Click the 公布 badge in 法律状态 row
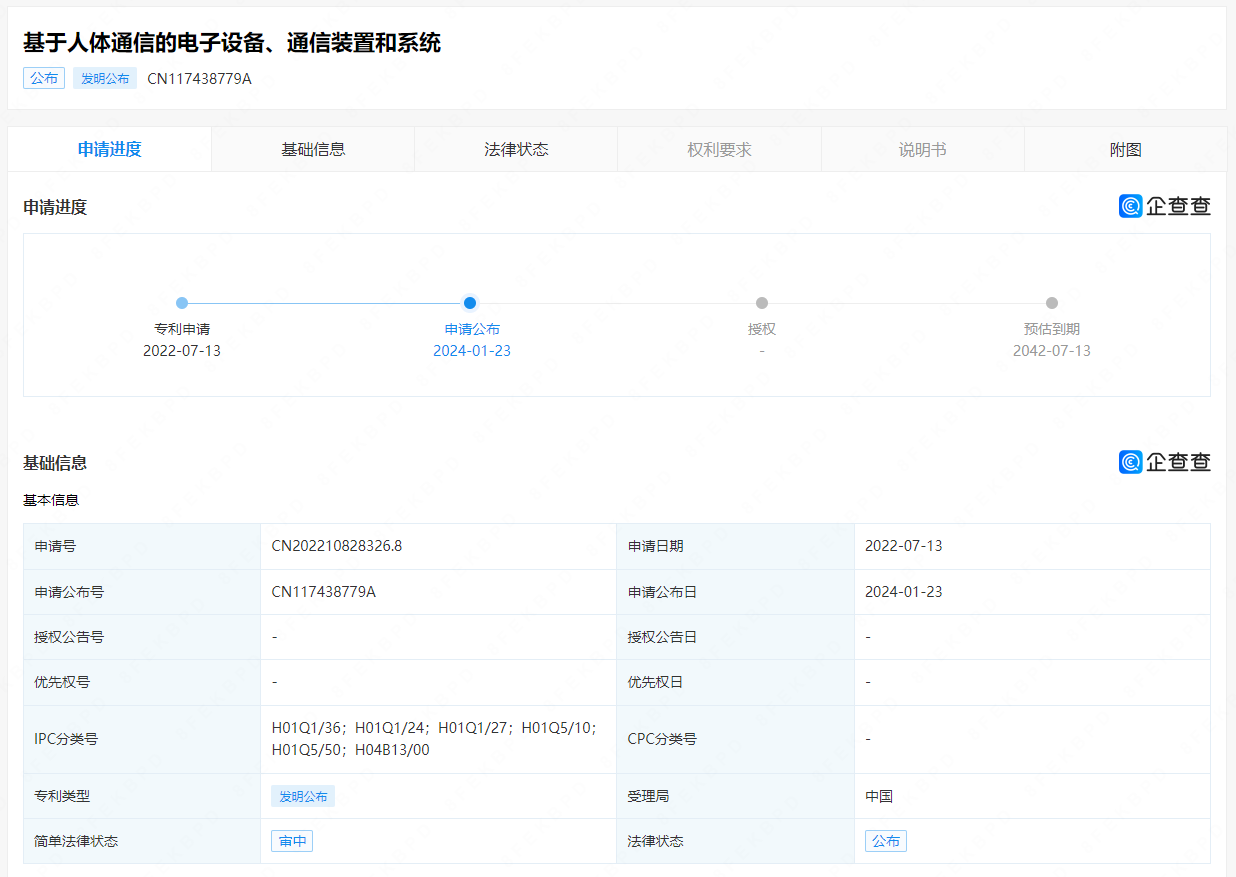The height and width of the screenshot is (877, 1236). tap(886, 841)
